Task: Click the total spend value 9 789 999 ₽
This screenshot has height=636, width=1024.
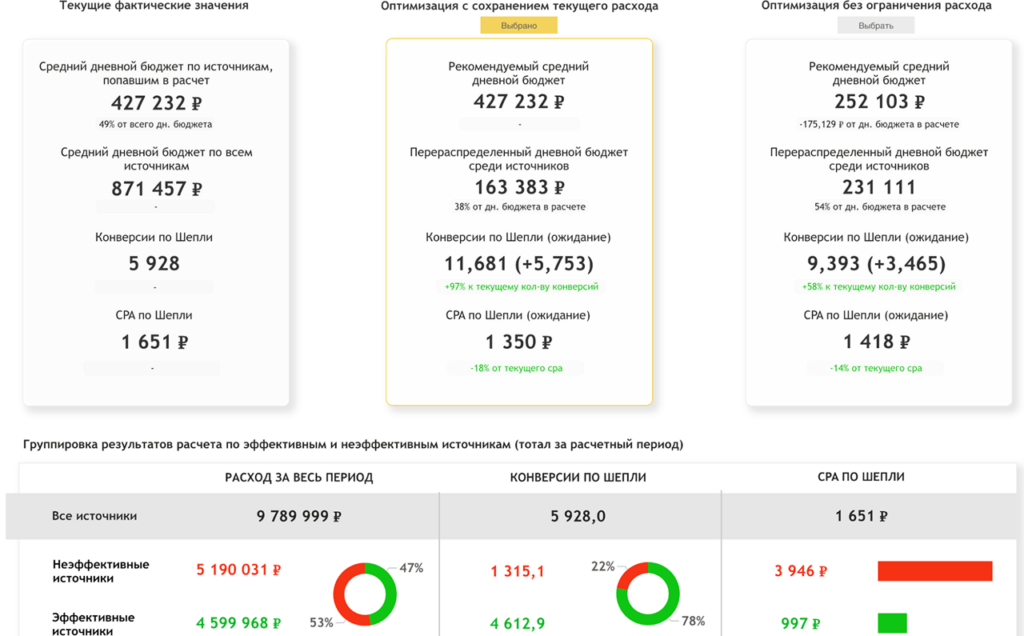Action: point(298,516)
